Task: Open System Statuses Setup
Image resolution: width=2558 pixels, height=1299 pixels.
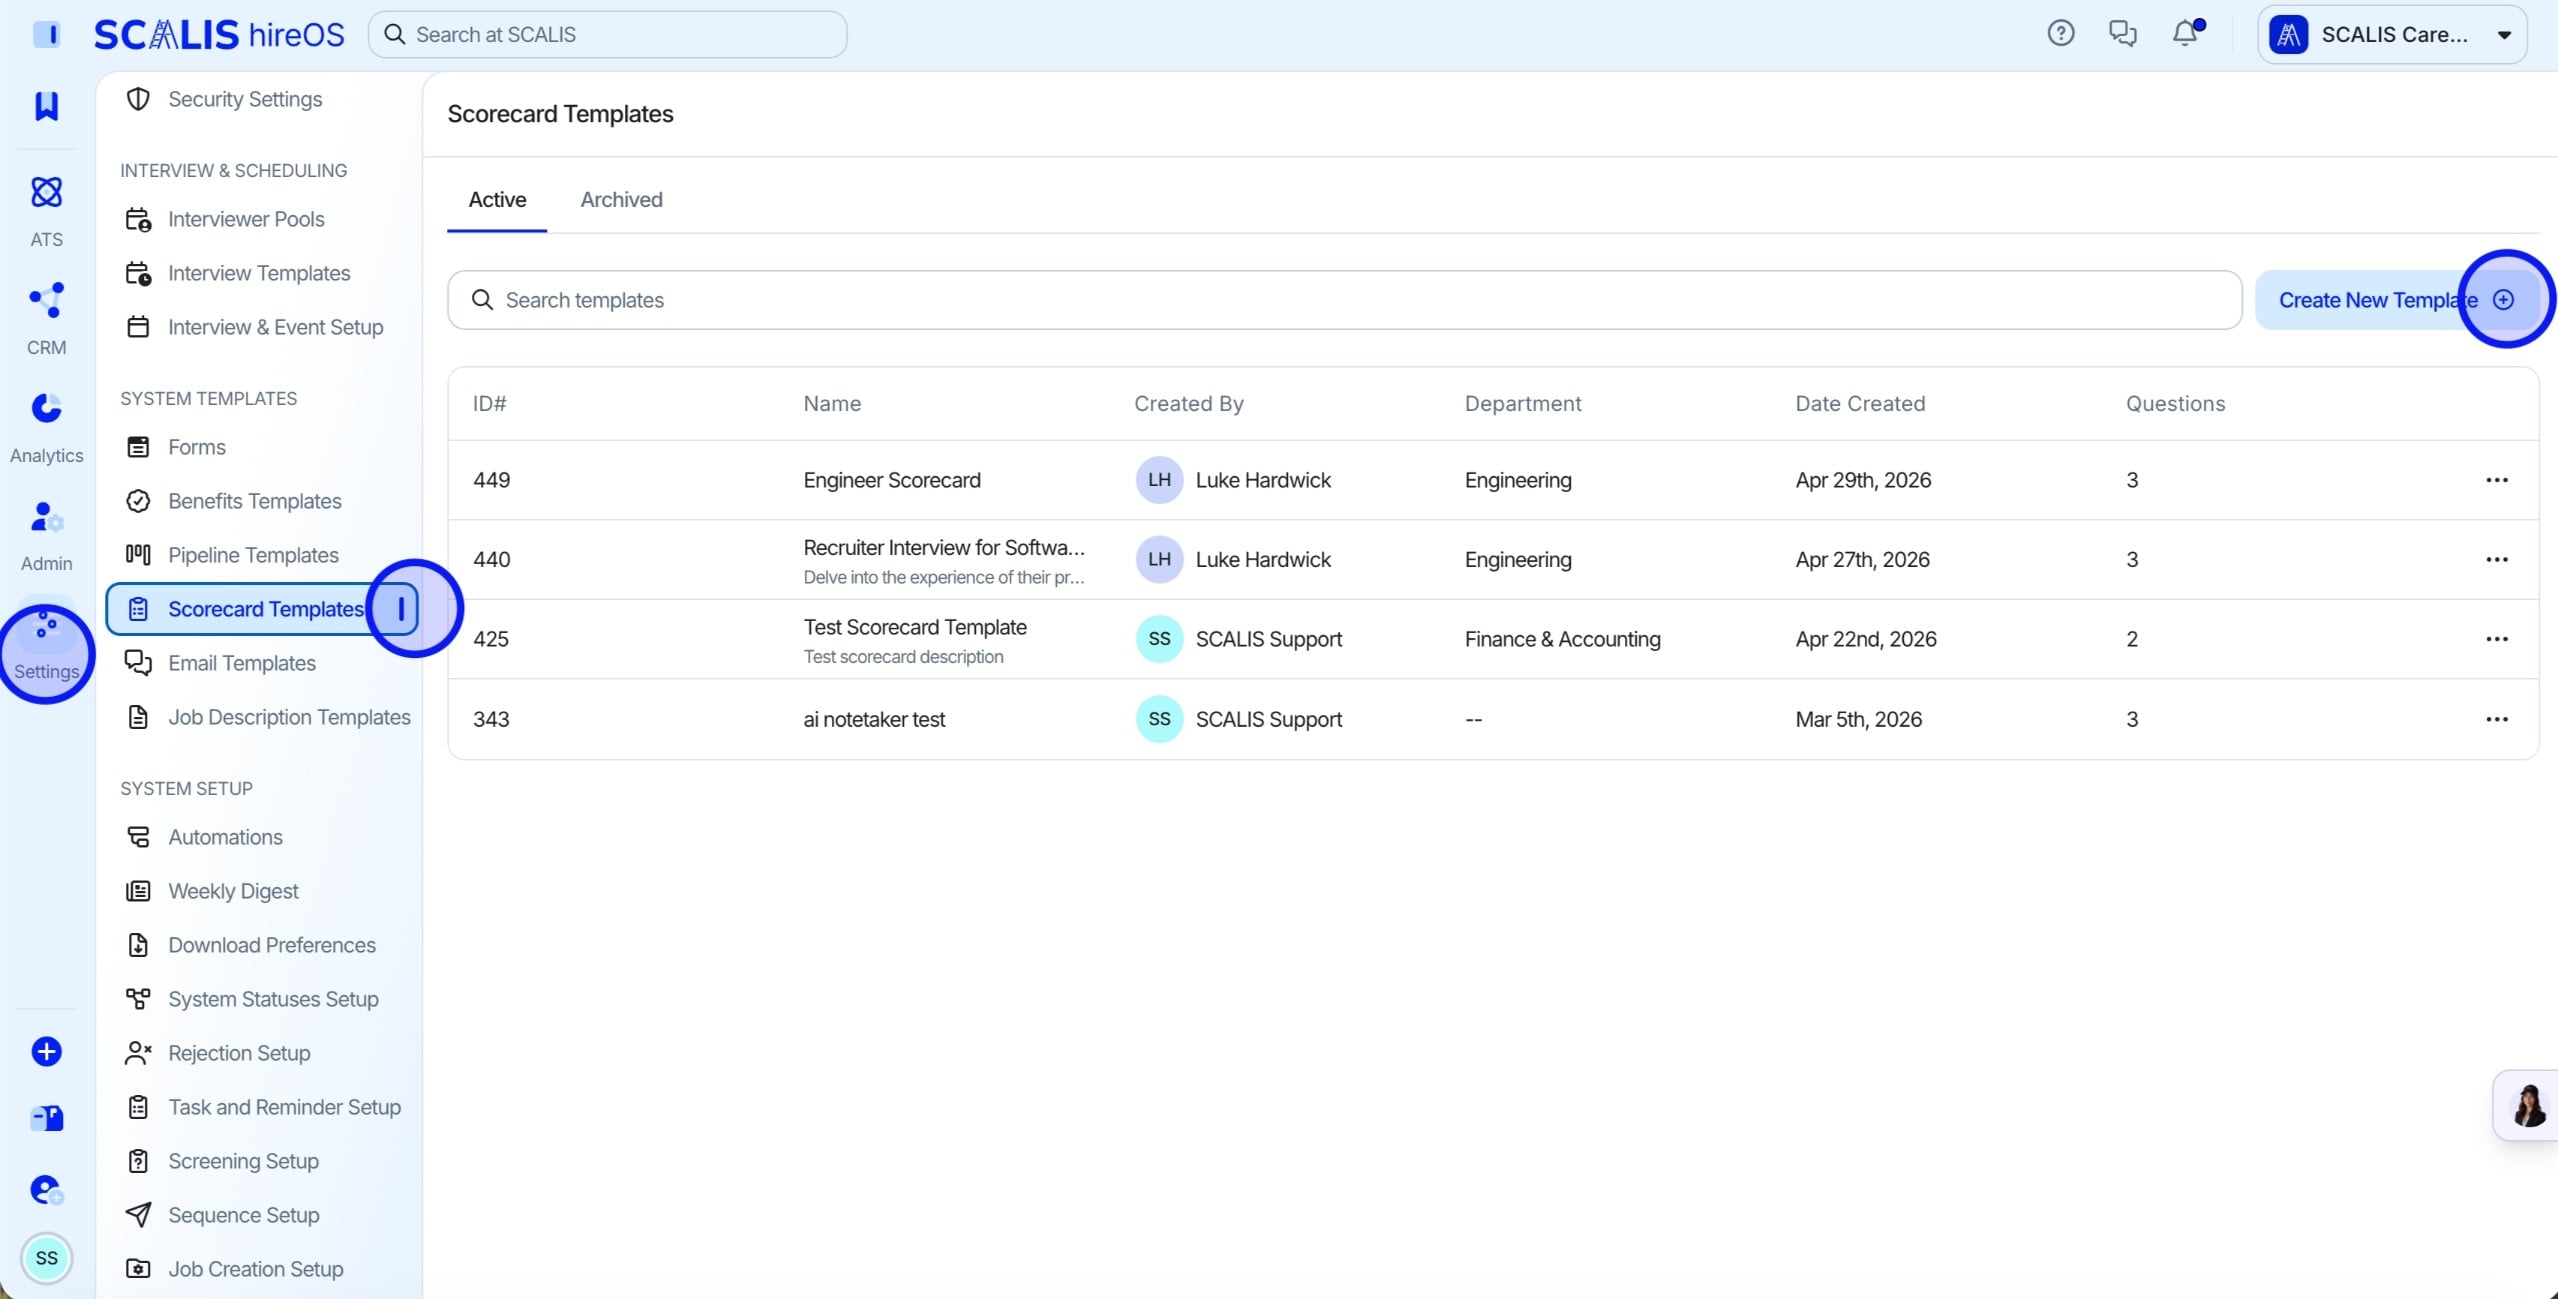Action: [x=273, y=999]
